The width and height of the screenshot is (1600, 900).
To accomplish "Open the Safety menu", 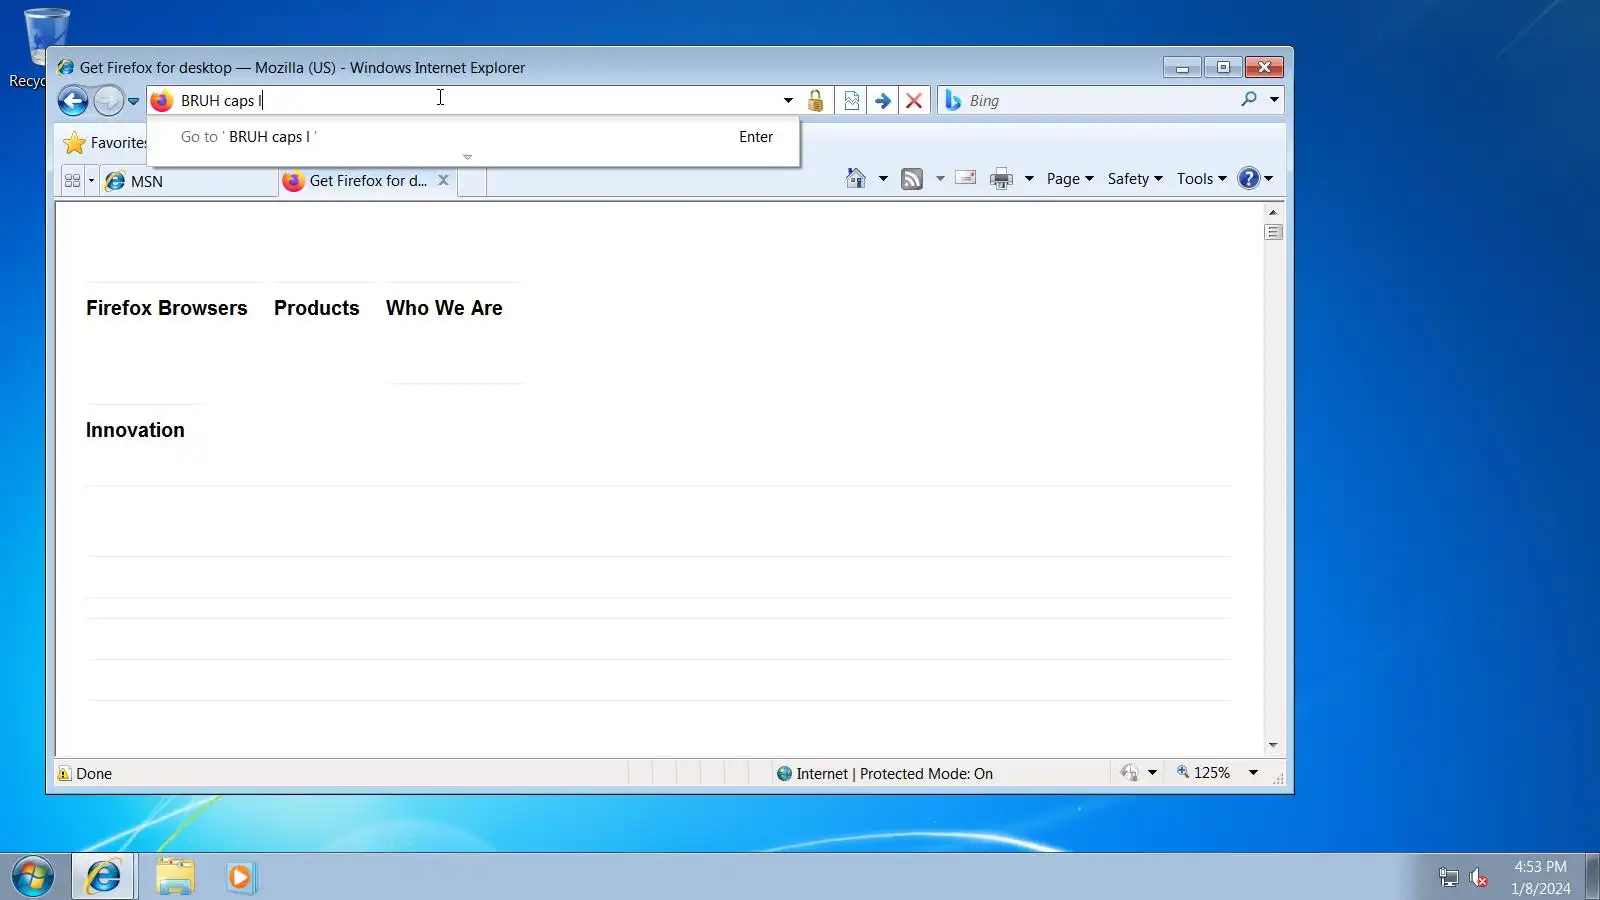I will (x=1135, y=179).
